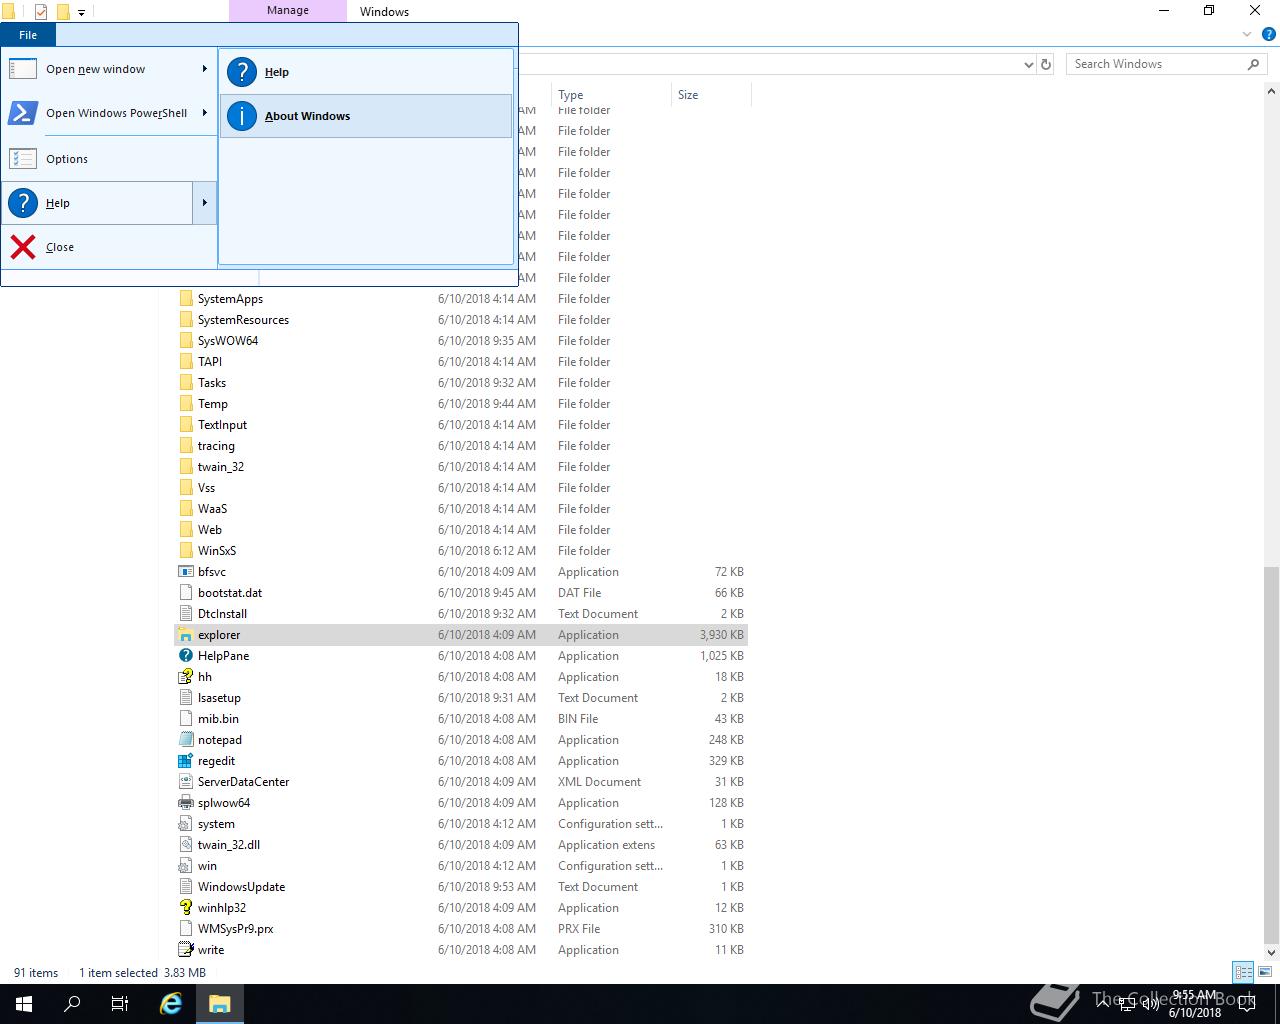The width and height of the screenshot is (1280, 1024).
Task: Switch to Details view layout icon
Action: point(1243,972)
